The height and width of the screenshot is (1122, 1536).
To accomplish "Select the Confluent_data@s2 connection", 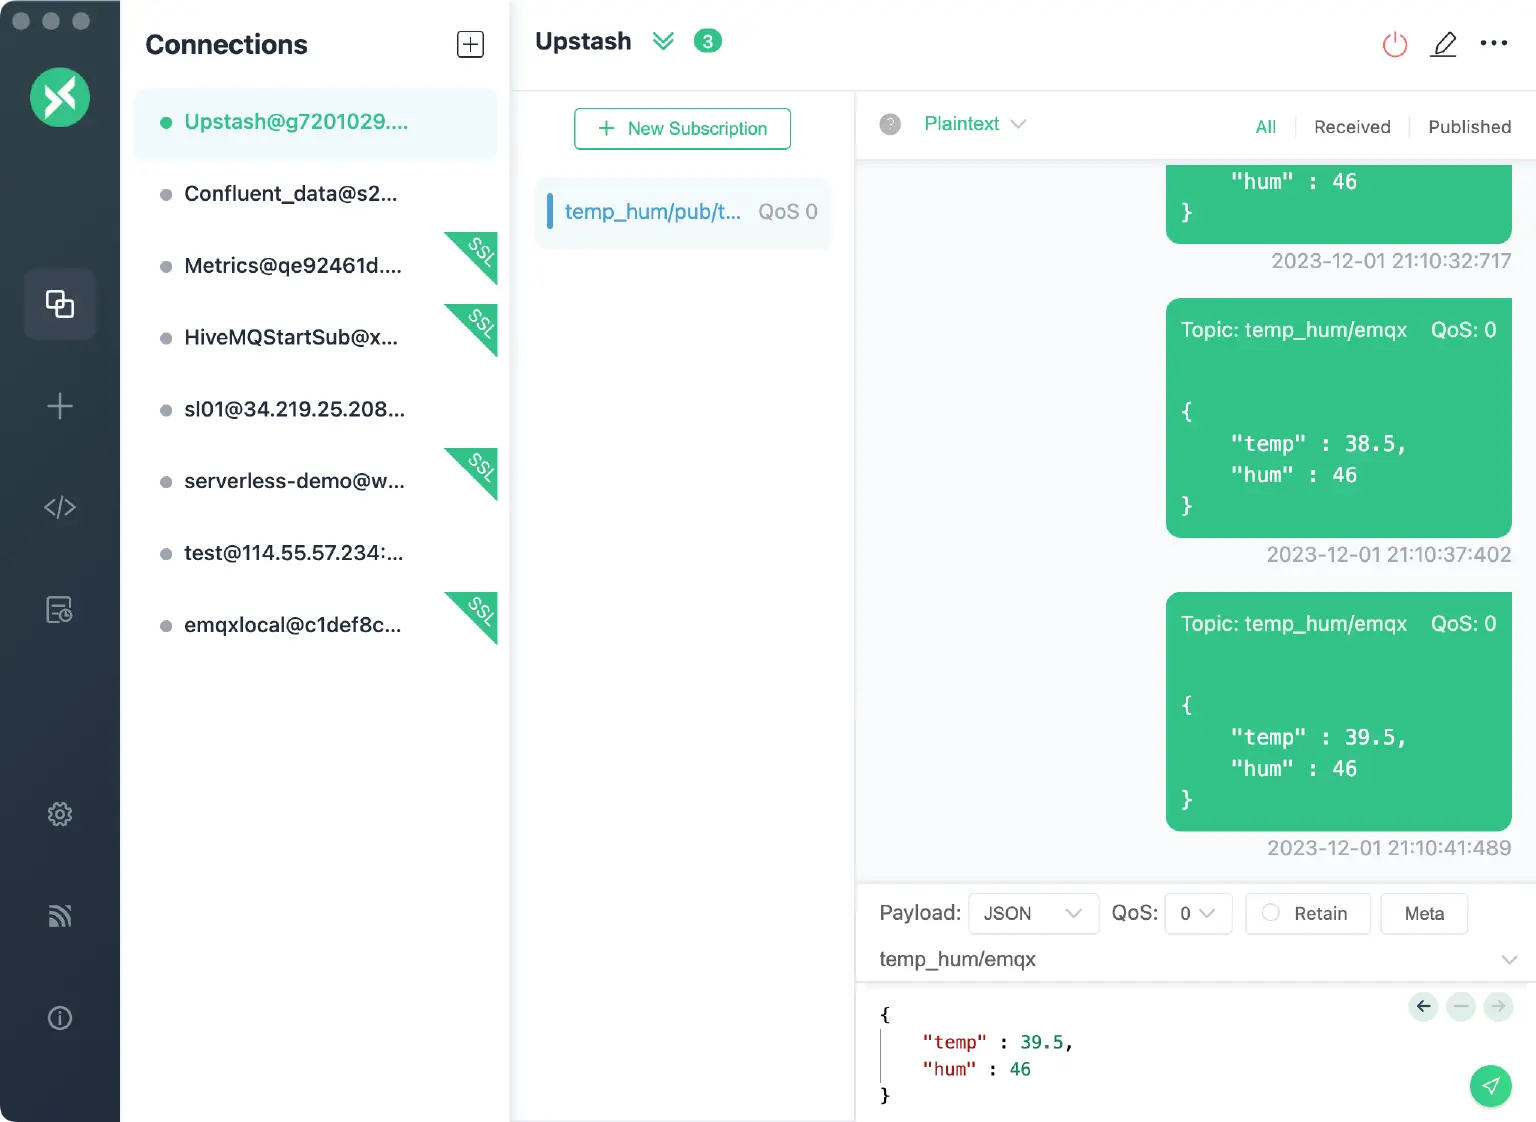I will coord(315,194).
